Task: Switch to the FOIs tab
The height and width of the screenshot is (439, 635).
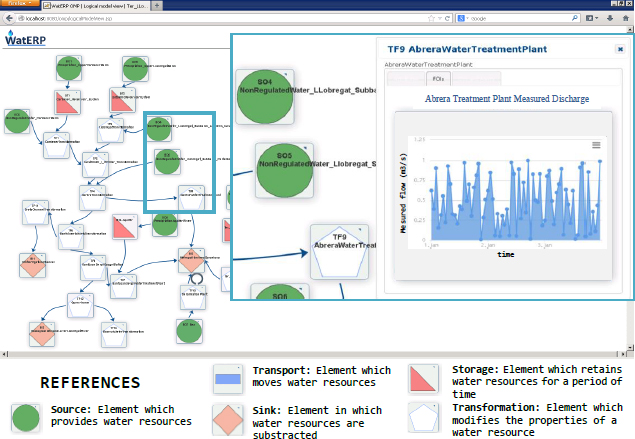Action: click(x=438, y=79)
